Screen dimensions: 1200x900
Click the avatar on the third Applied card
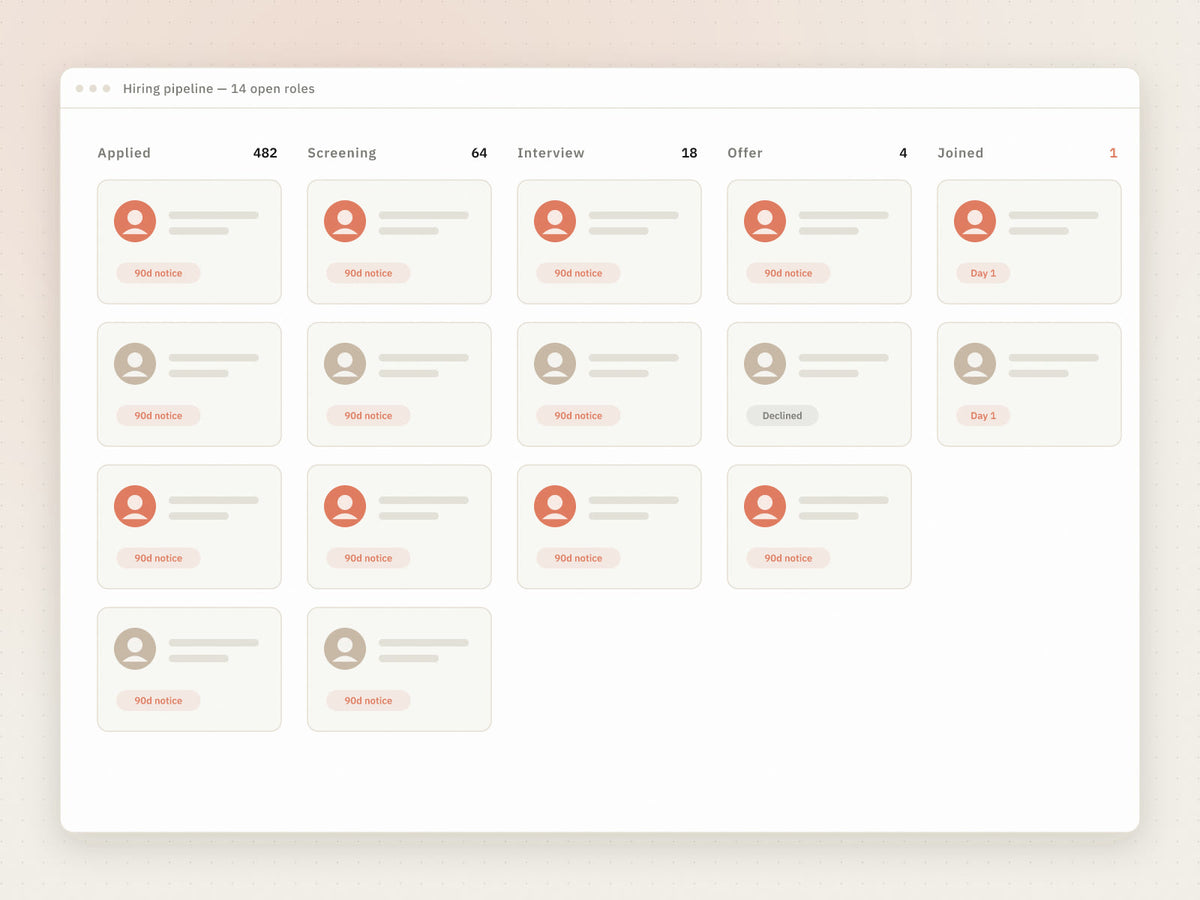coord(135,506)
